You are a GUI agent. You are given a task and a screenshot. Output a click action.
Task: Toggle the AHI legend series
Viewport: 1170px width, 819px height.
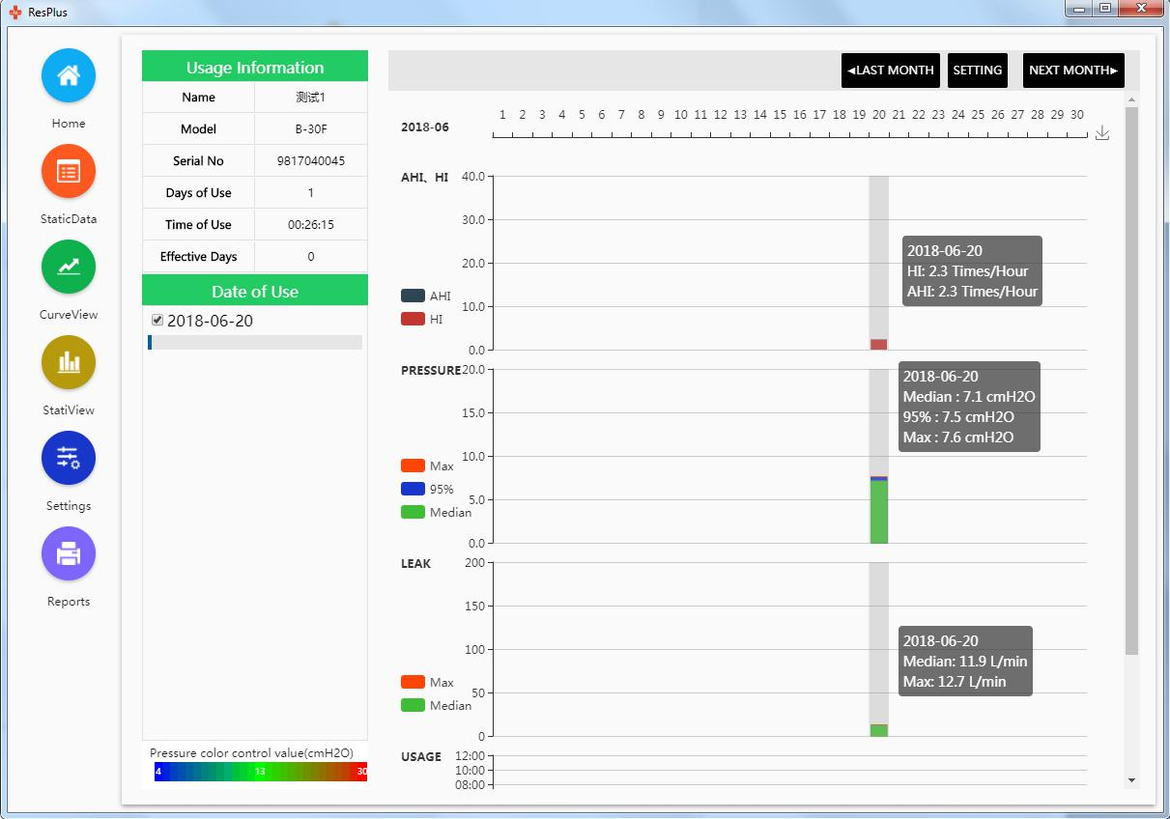point(413,296)
